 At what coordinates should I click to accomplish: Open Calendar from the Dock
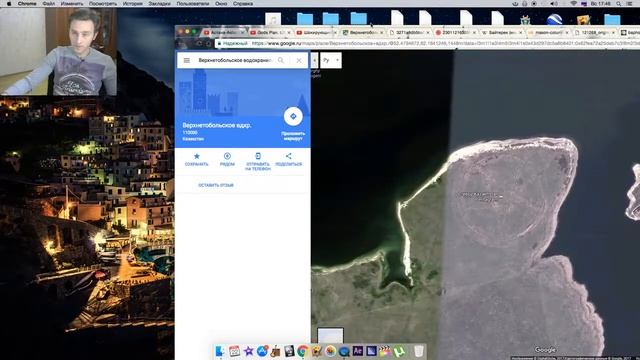[x=234, y=351]
